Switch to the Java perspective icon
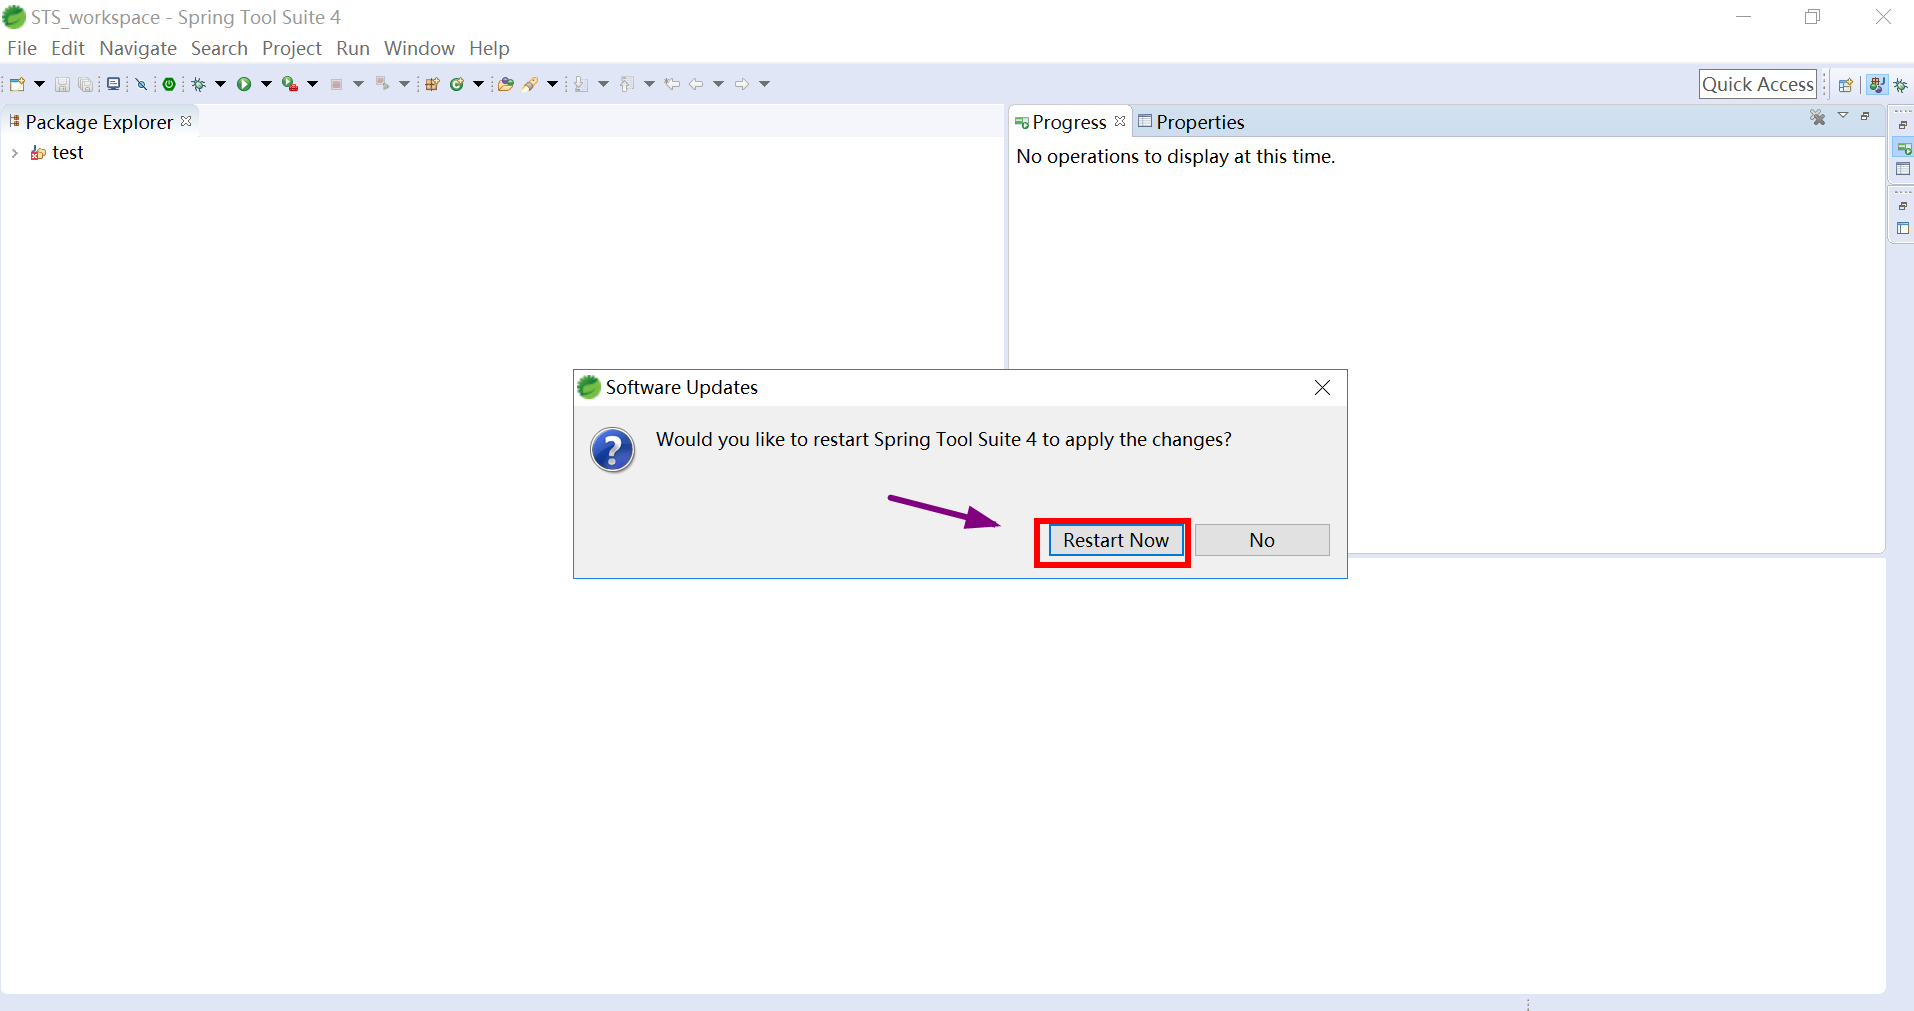The height and width of the screenshot is (1011, 1914). (1877, 85)
